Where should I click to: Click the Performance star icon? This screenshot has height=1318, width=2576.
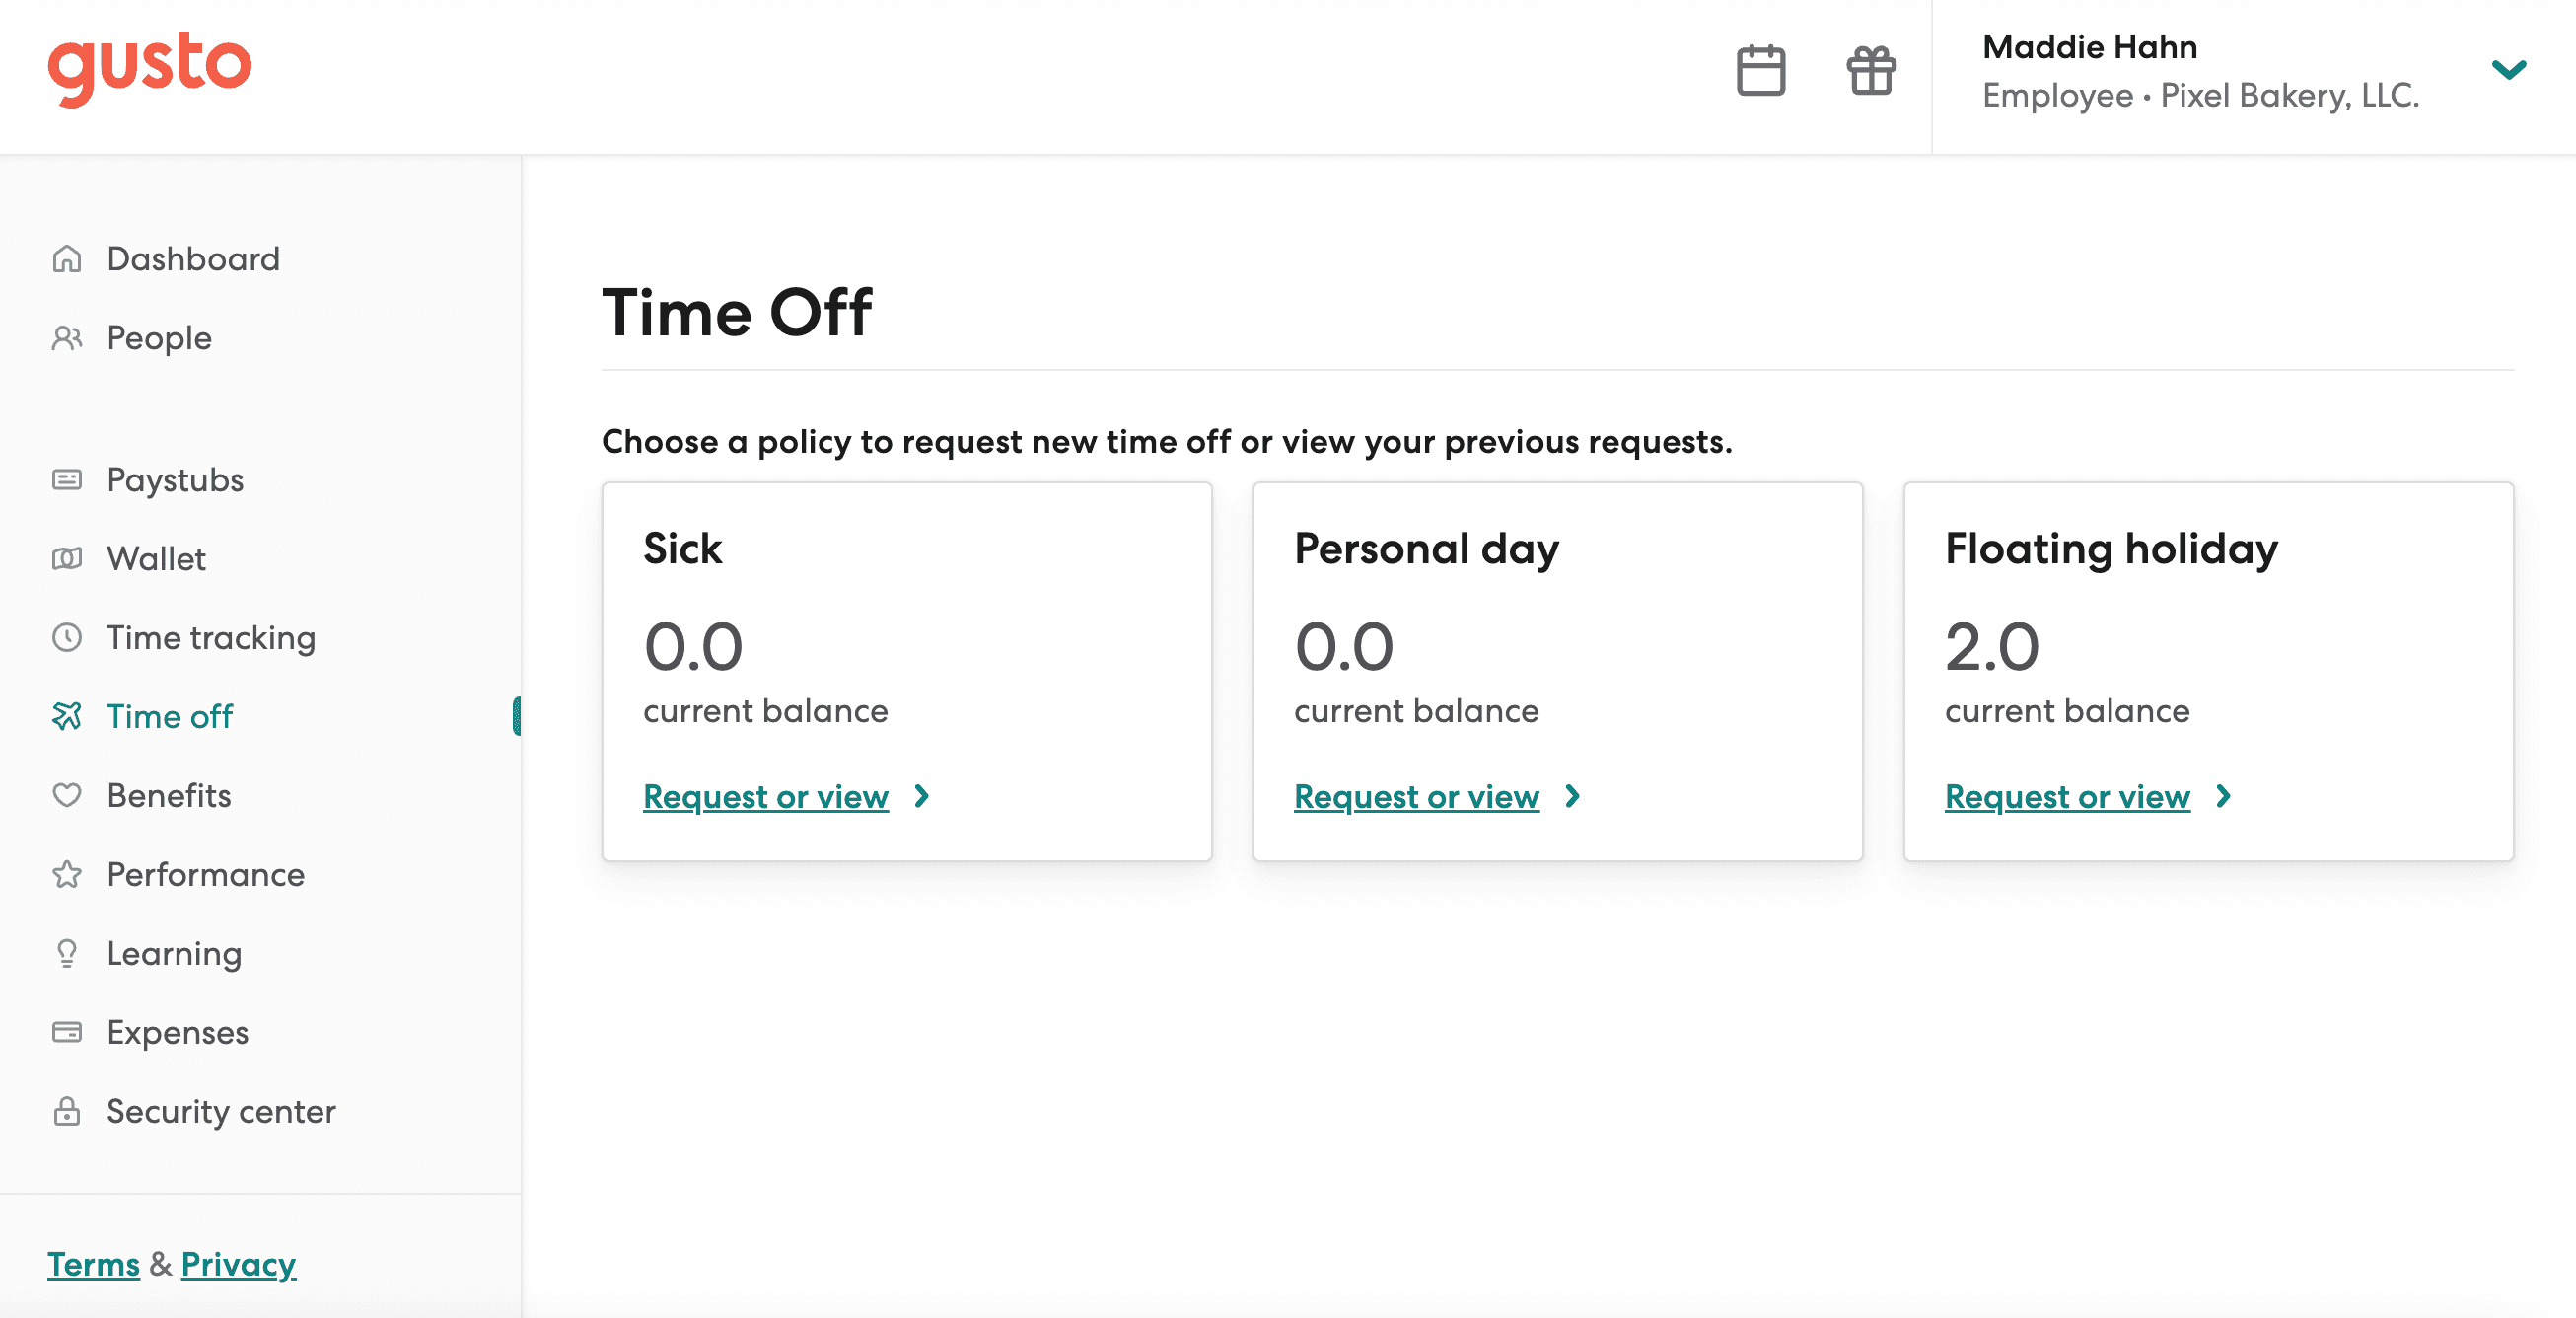(67, 874)
